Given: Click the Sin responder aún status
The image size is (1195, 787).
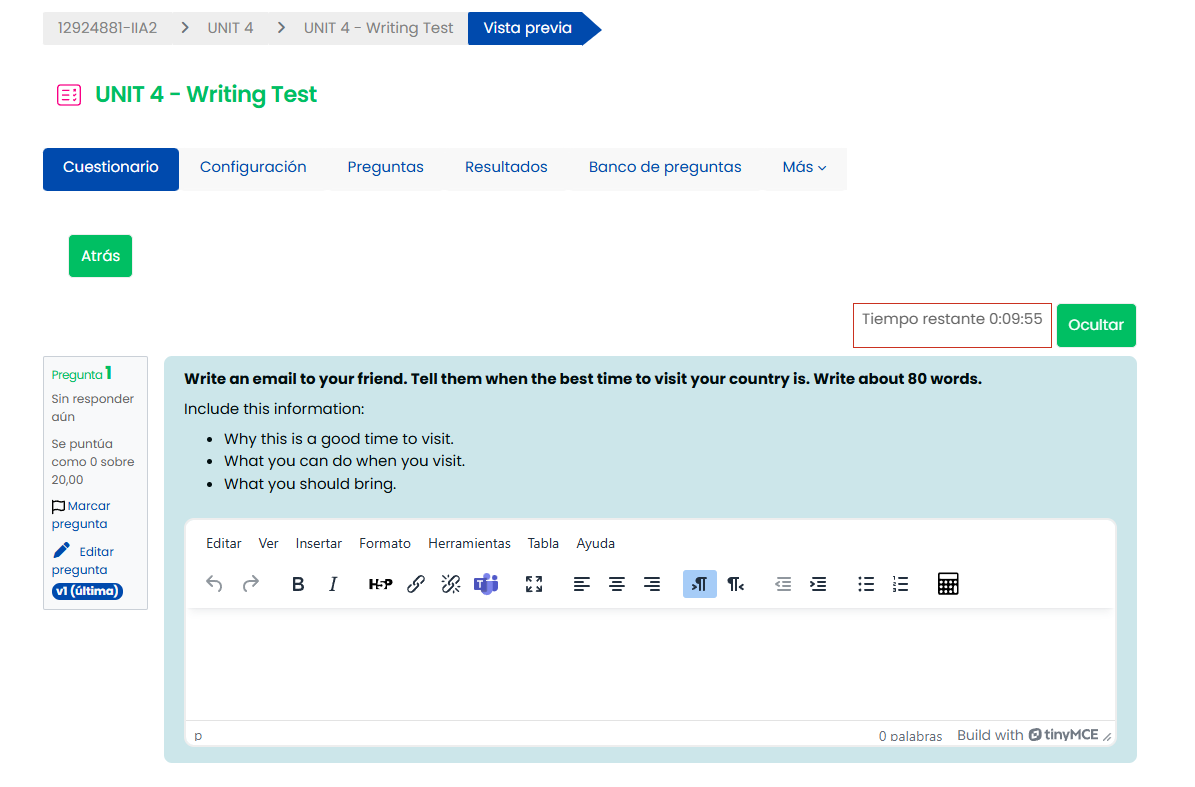Looking at the screenshot, I should point(92,408).
